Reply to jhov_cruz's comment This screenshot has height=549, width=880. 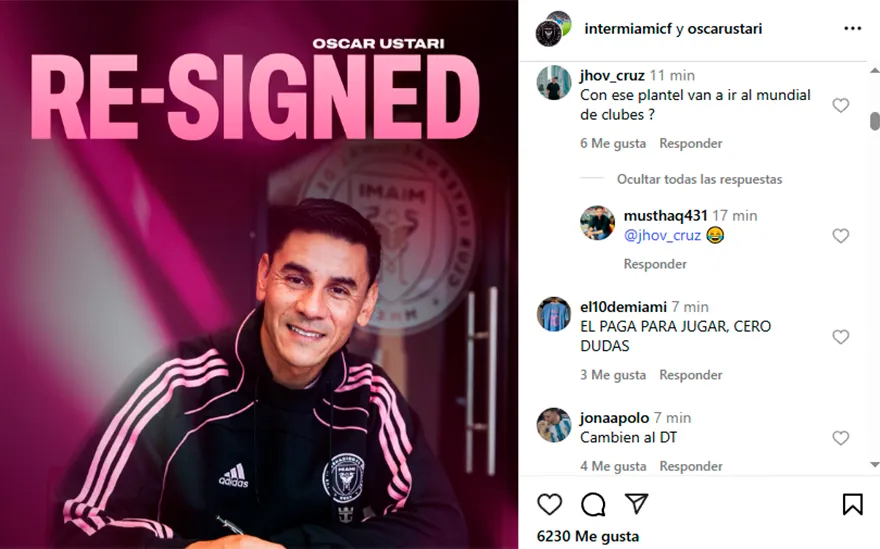coord(690,143)
